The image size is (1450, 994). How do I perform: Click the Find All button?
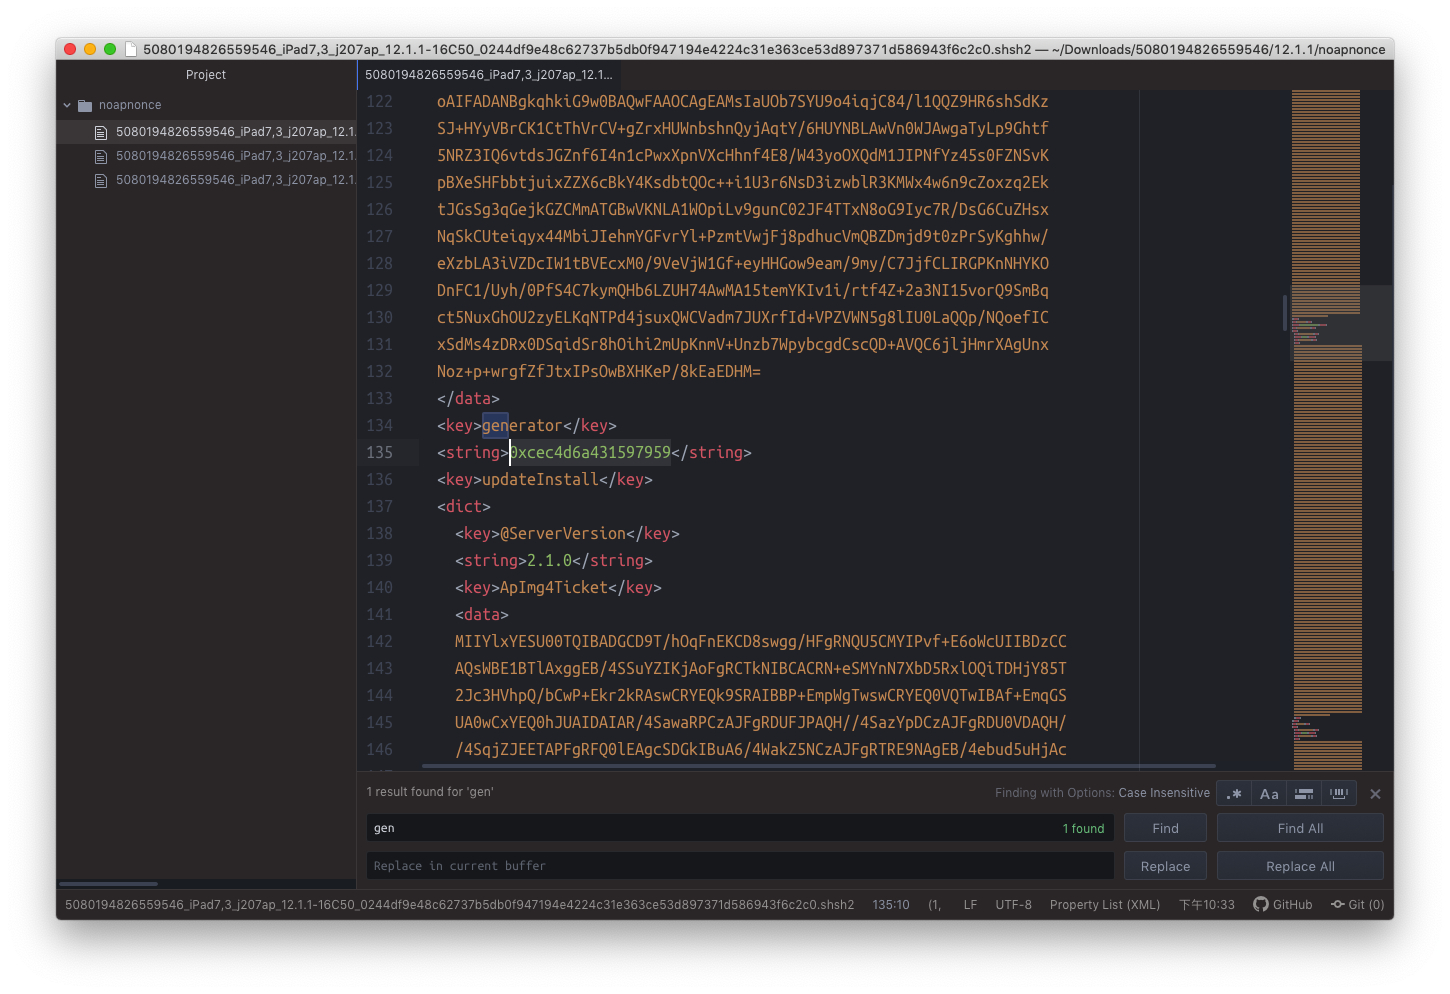point(1299,828)
